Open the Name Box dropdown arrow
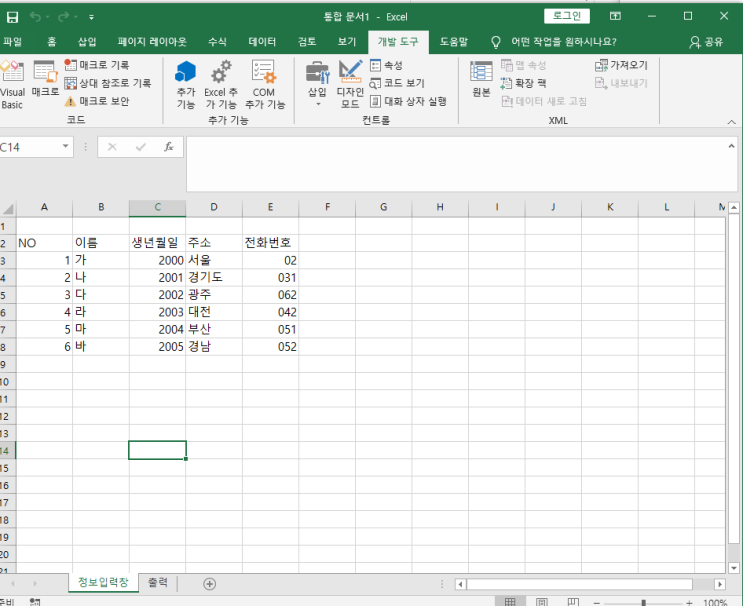Viewport: 743px width, 606px height. coord(66,146)
